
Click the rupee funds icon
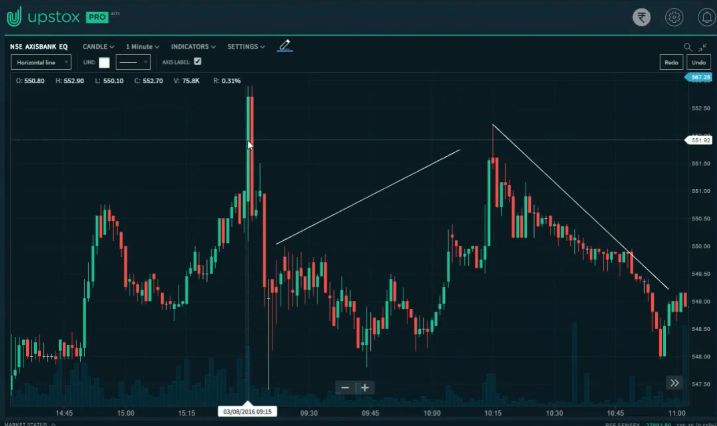point(640,17)
